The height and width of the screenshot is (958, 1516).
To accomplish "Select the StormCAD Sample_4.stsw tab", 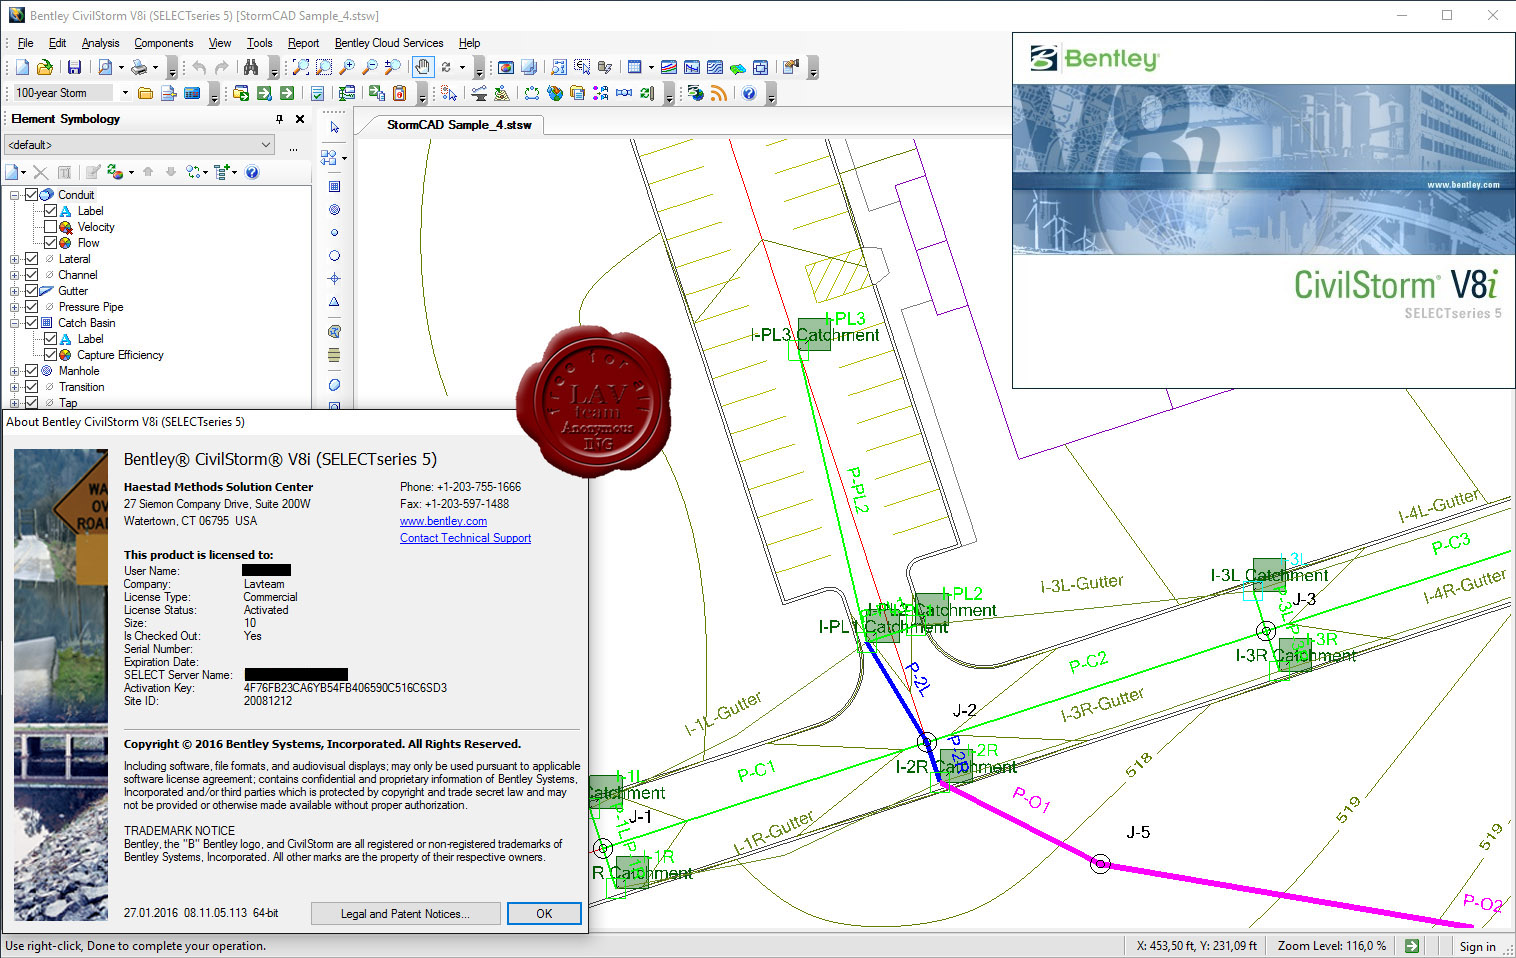I will pos(459,125).
